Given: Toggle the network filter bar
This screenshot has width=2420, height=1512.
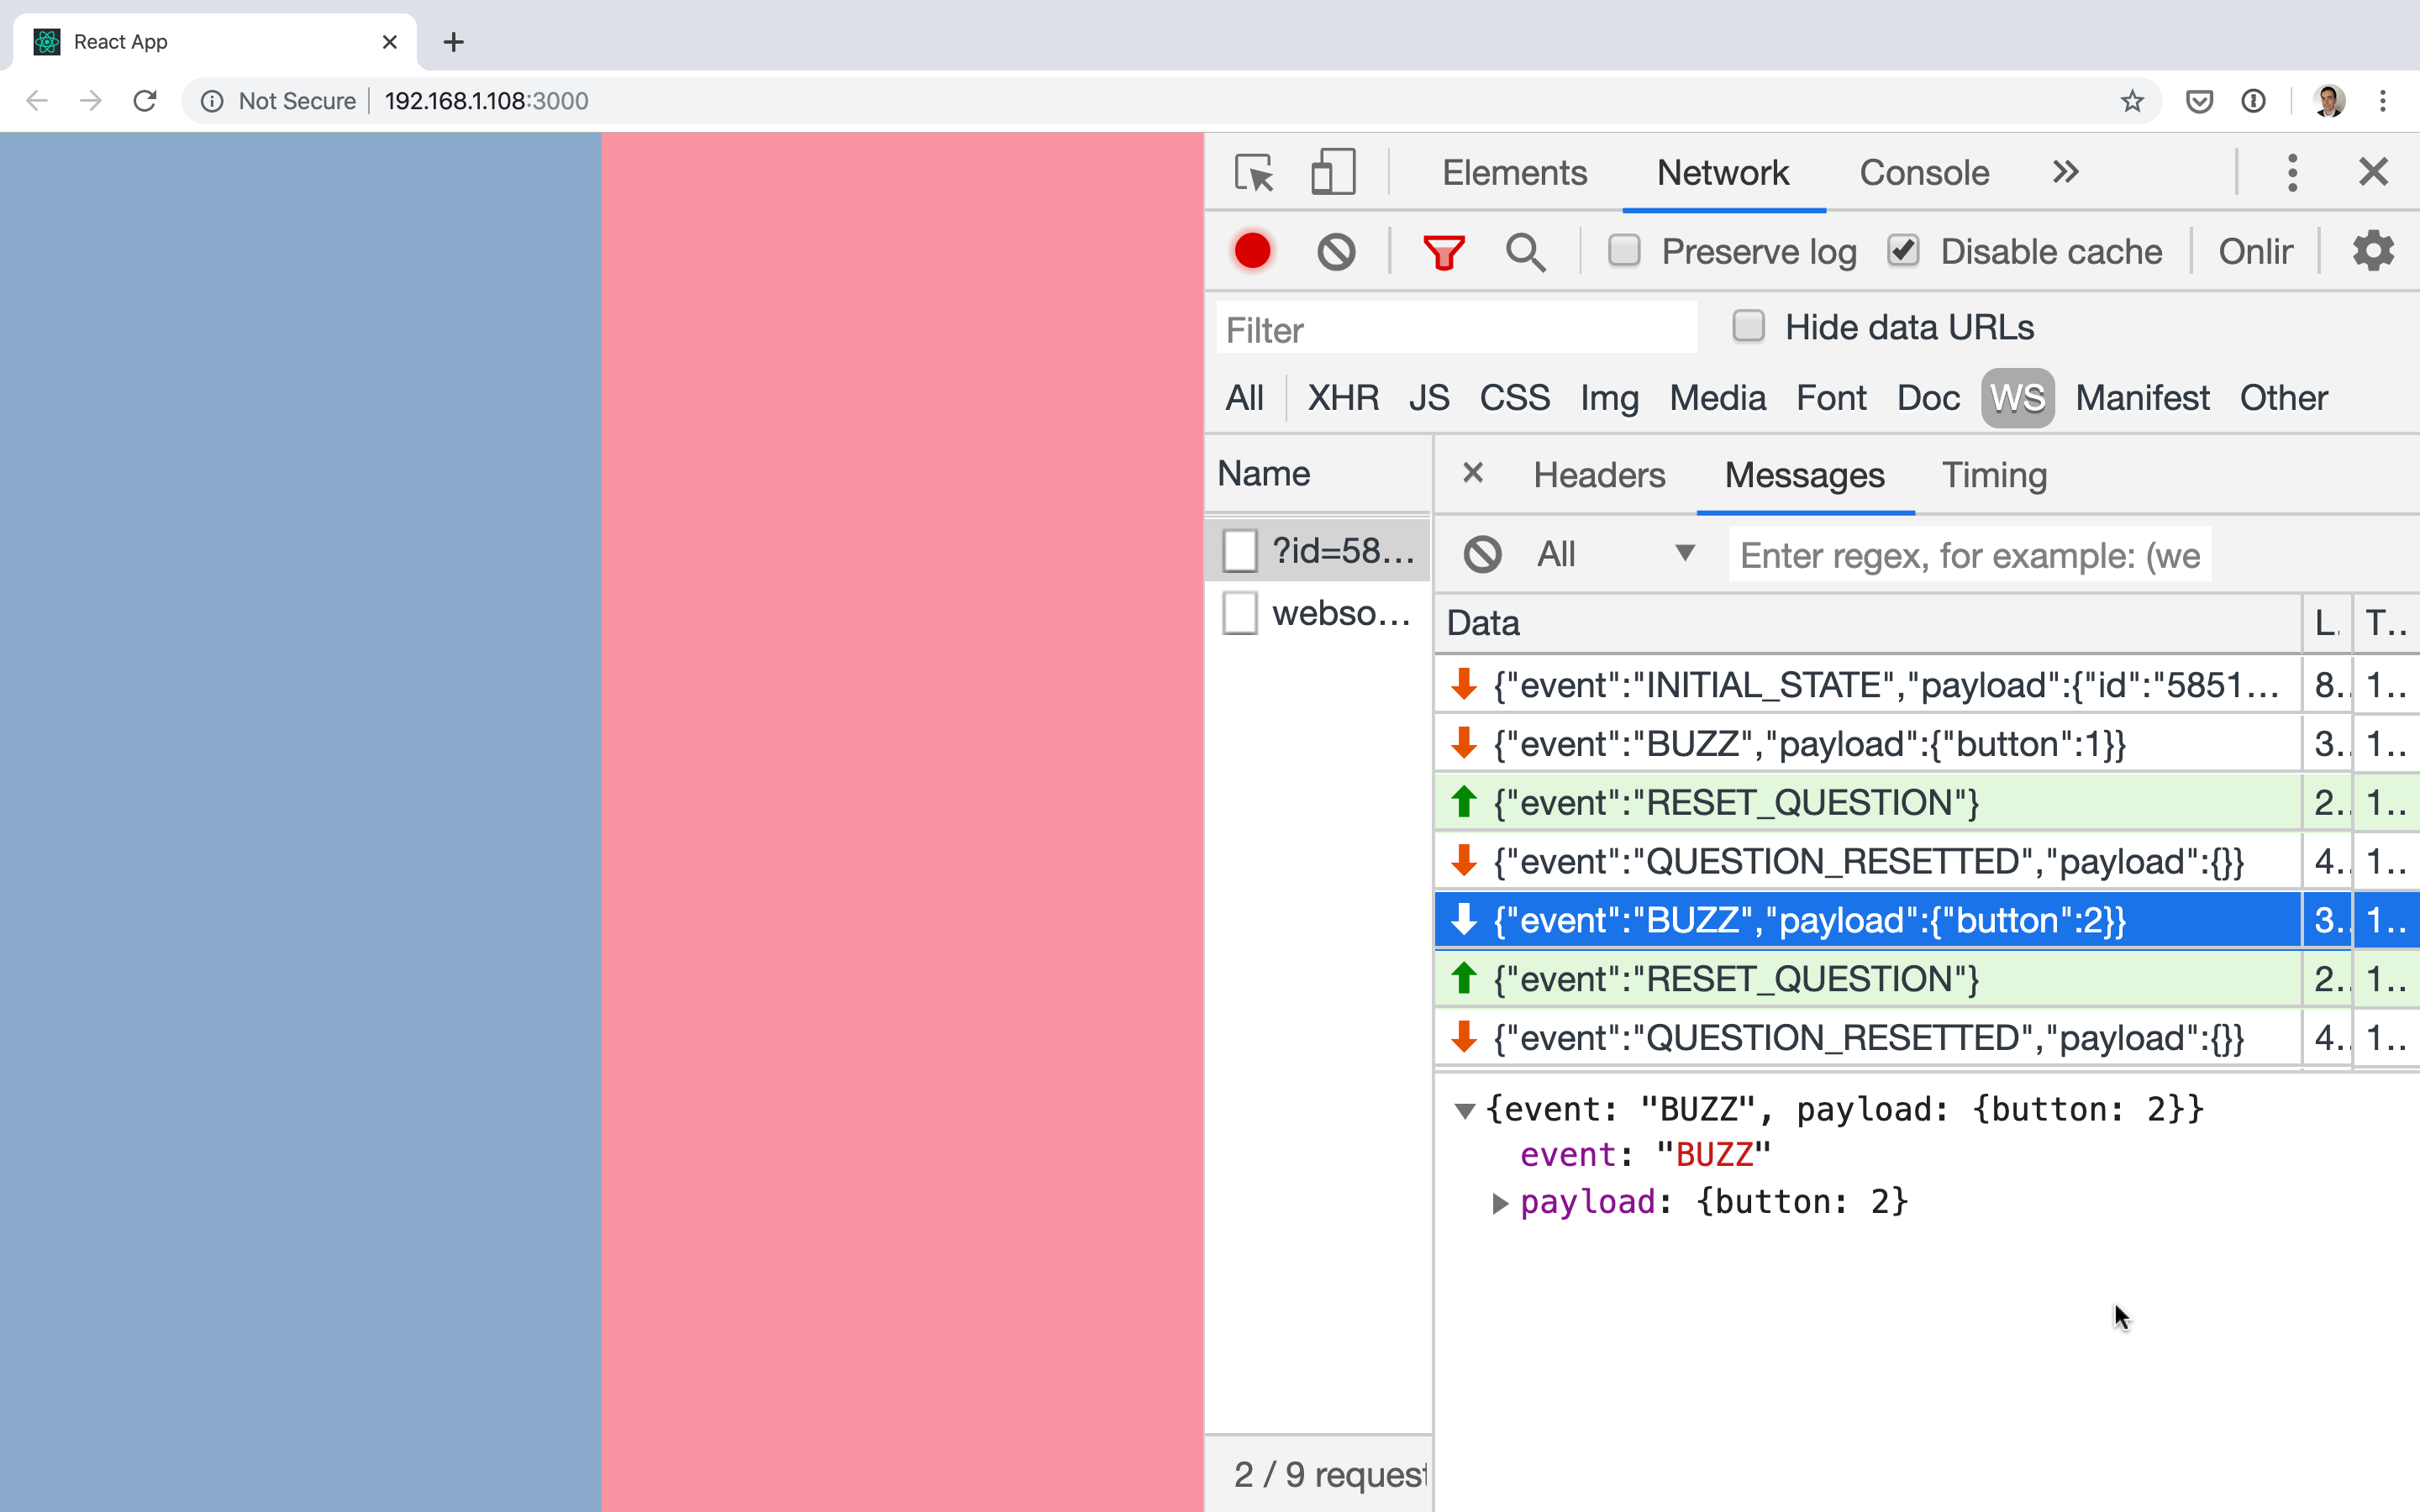Looking at the screenshot, I should [x=1444, y=251].
